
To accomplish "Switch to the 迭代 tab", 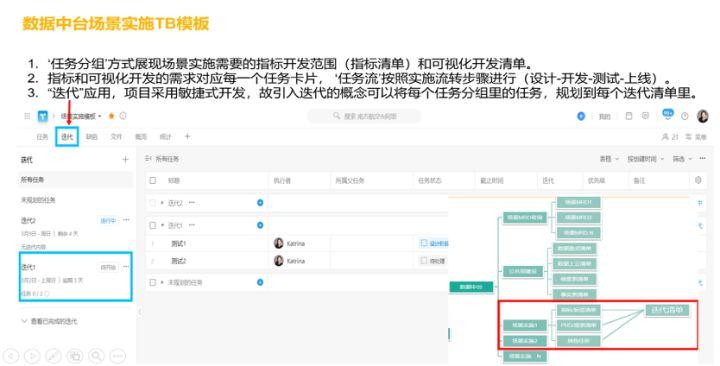I will [67, 136].
